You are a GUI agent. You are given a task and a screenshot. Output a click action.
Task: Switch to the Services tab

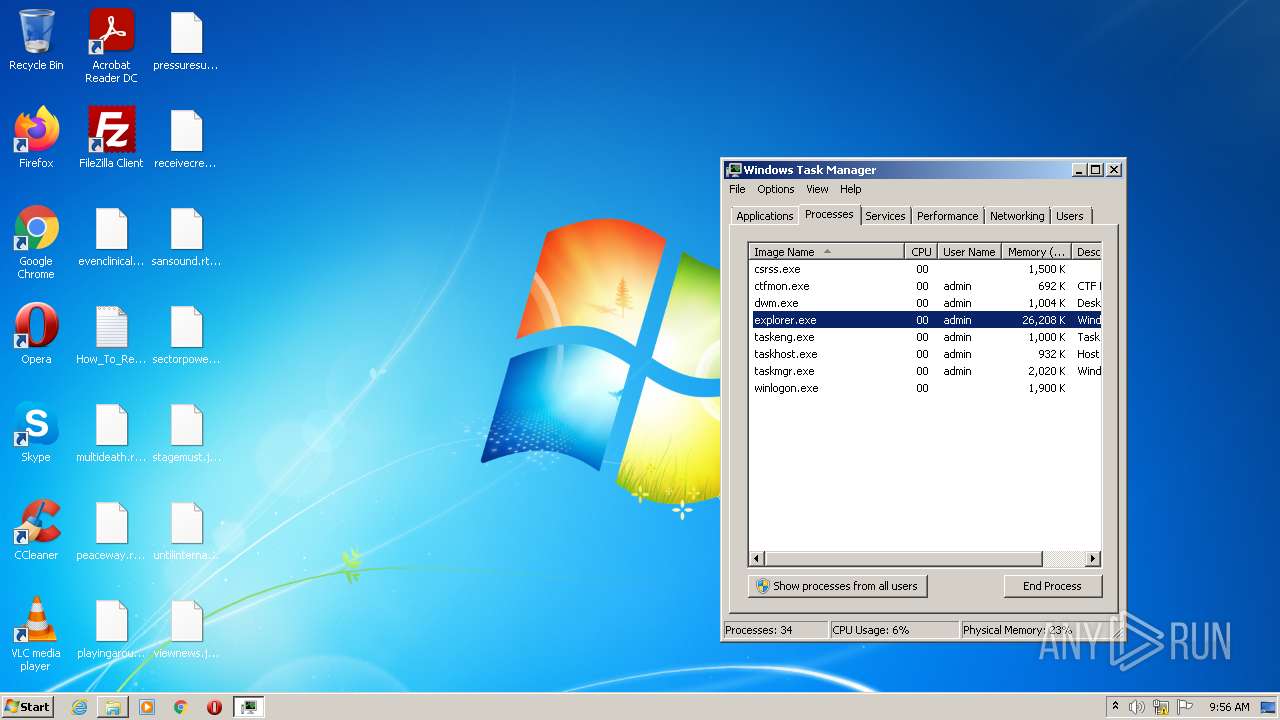(x=885, y=216)
